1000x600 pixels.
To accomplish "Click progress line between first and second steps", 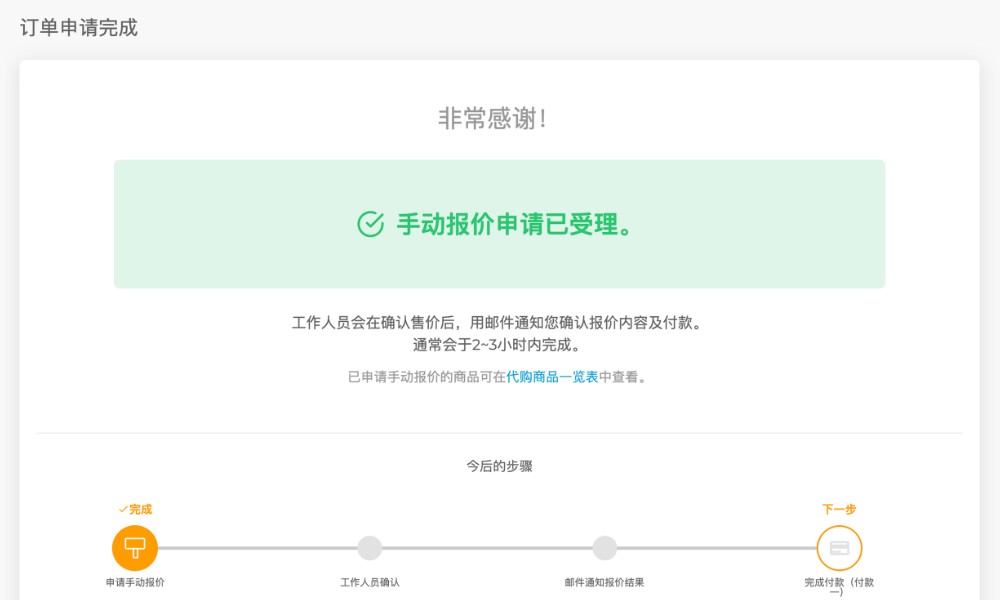I will pos(255,548).
